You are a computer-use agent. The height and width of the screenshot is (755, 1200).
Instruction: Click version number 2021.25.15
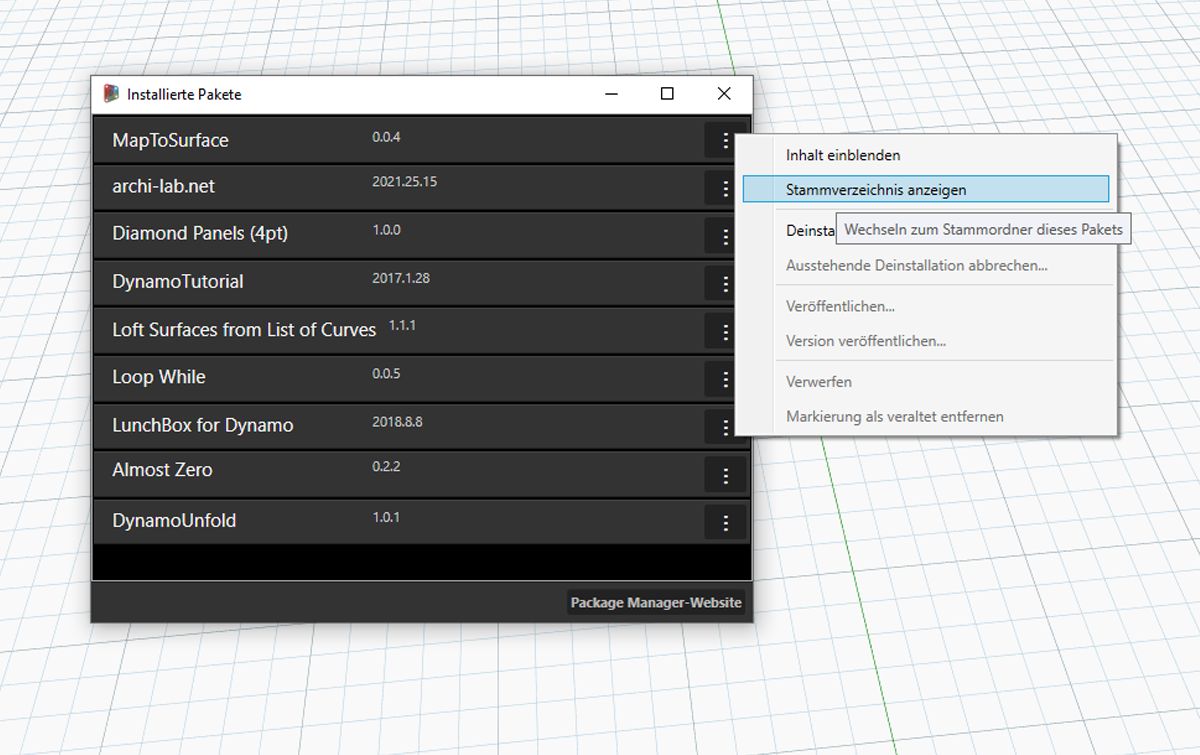405,182
